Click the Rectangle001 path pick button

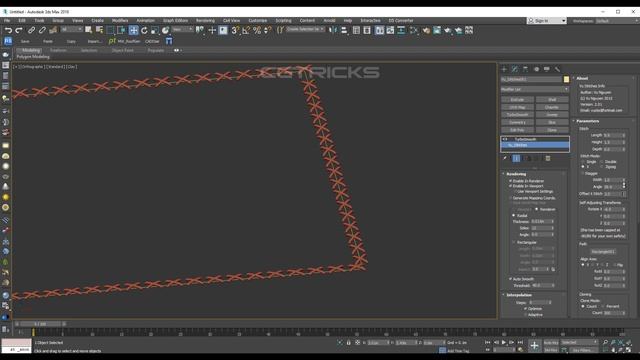[603, 252]
